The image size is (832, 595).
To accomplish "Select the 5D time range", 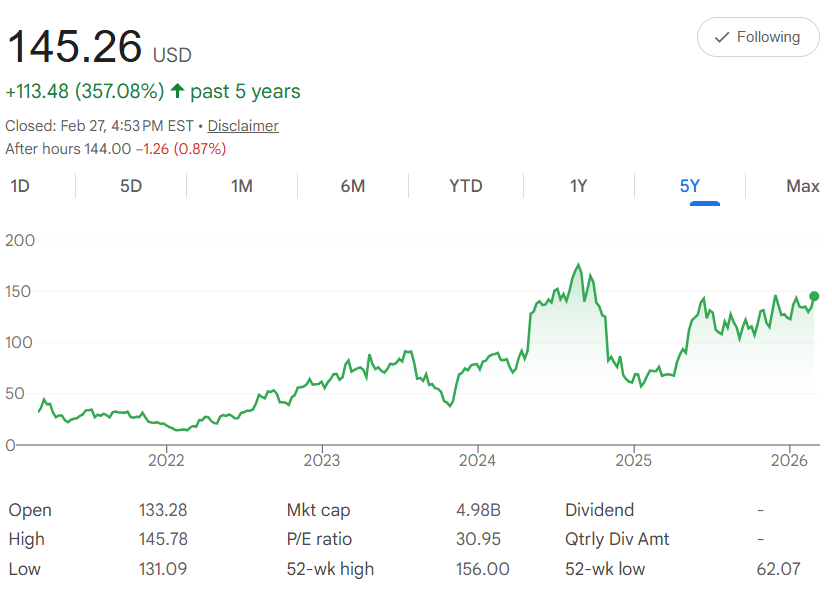I will point(131,186).
